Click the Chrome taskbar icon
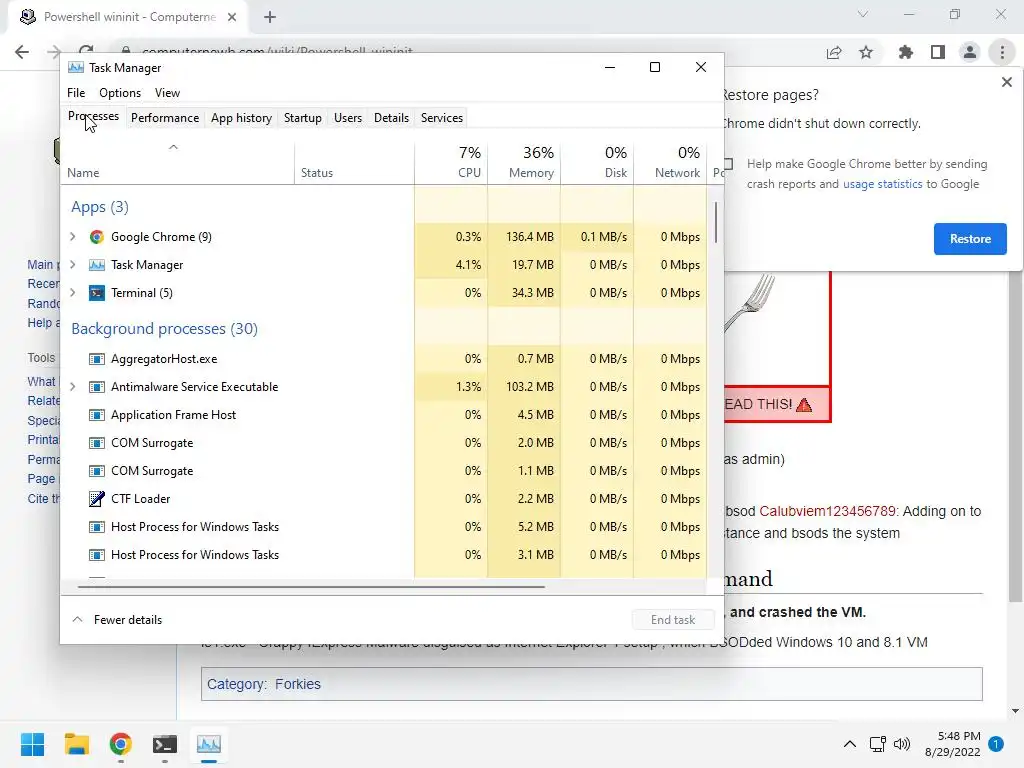Image resolution: width=1024 pixels, height=768 pixels. [x=121, y=744]
